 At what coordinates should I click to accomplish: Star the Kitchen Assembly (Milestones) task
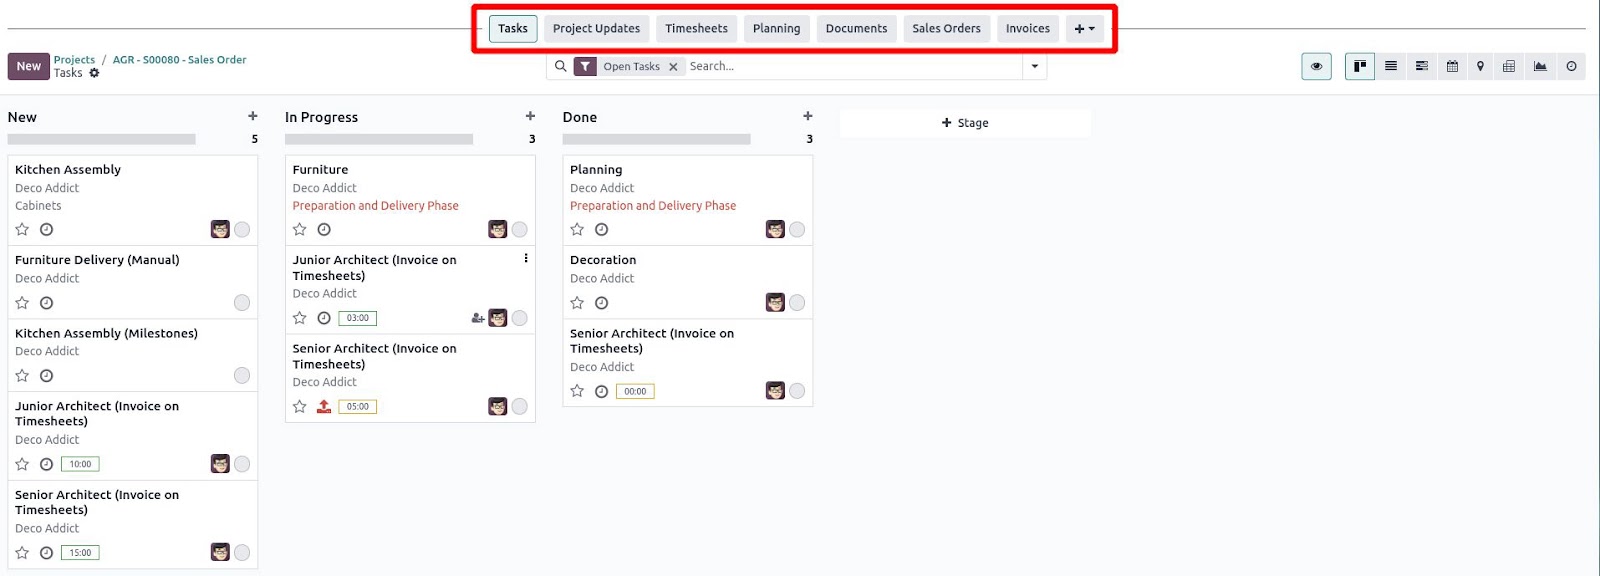tap(22, 376)
